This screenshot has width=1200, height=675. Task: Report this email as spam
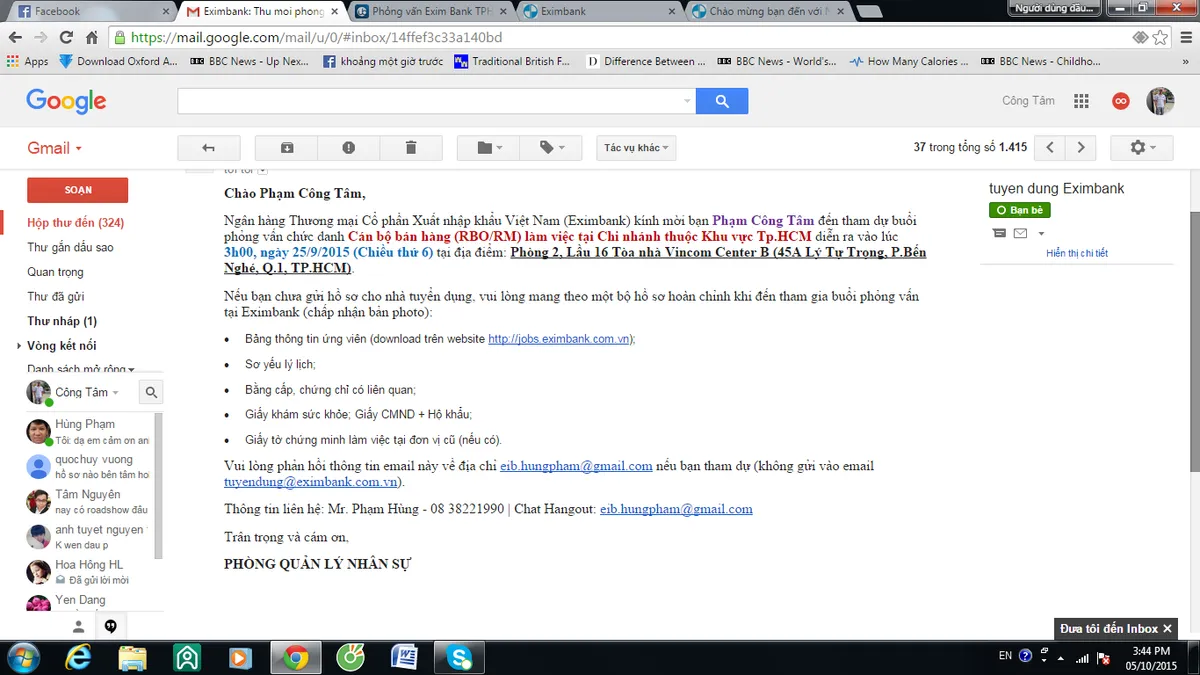348,148
